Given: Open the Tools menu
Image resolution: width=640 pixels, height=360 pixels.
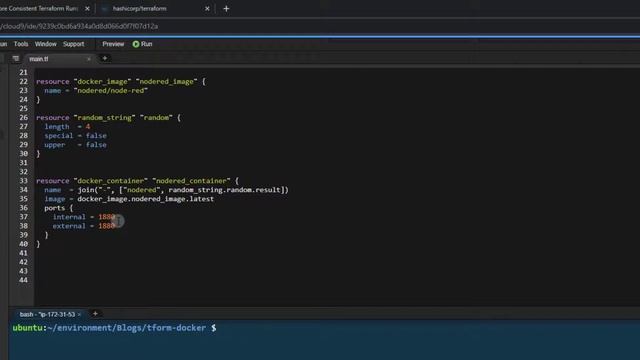Looking at the screenshot, I should pos(21,44).
